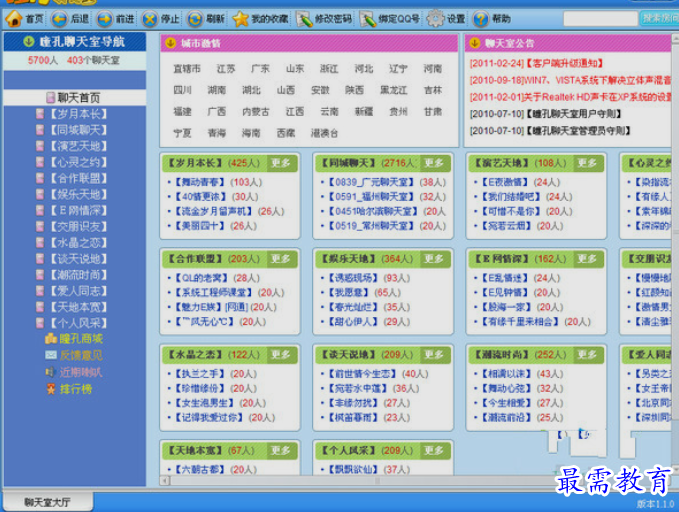Click 更多 button in 个人风采 card
This screenshot has height=512, width=679.
click(434, 450)
